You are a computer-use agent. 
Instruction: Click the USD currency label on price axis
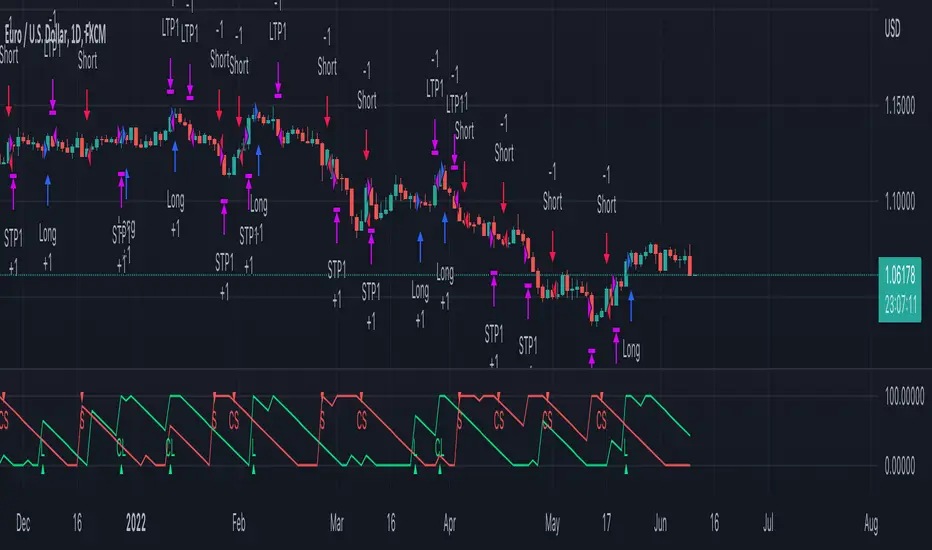[892, 29]
